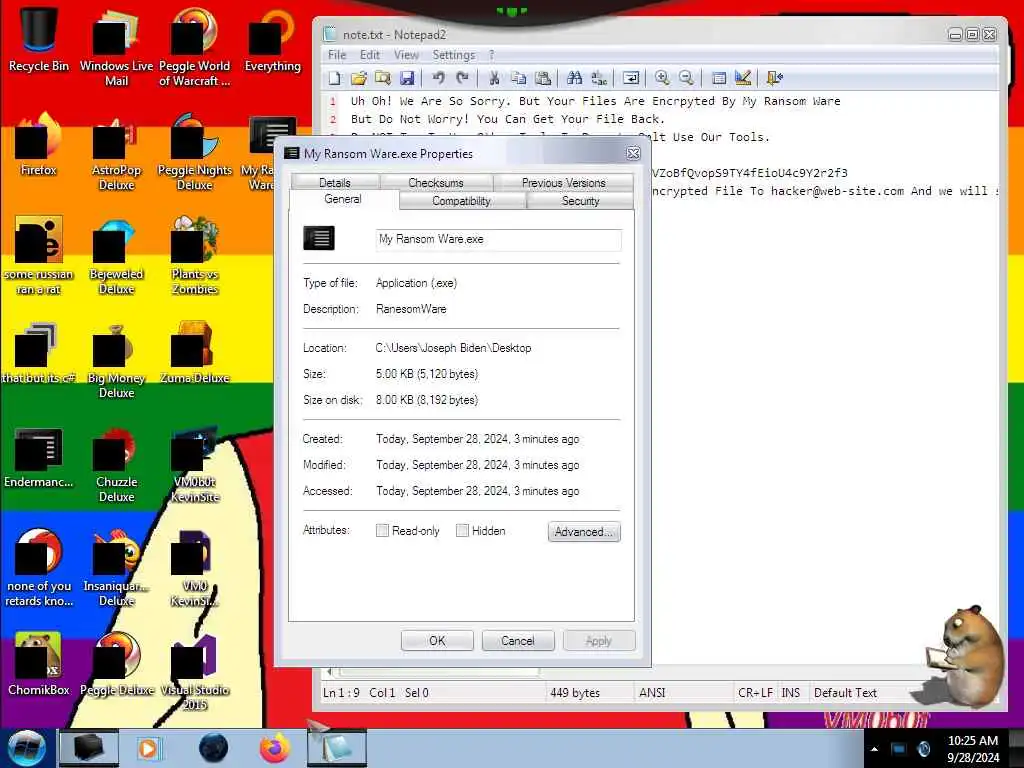Cut selection using the scissors icon
This screenshot has width=1024, height=768.
coord(494,78)
